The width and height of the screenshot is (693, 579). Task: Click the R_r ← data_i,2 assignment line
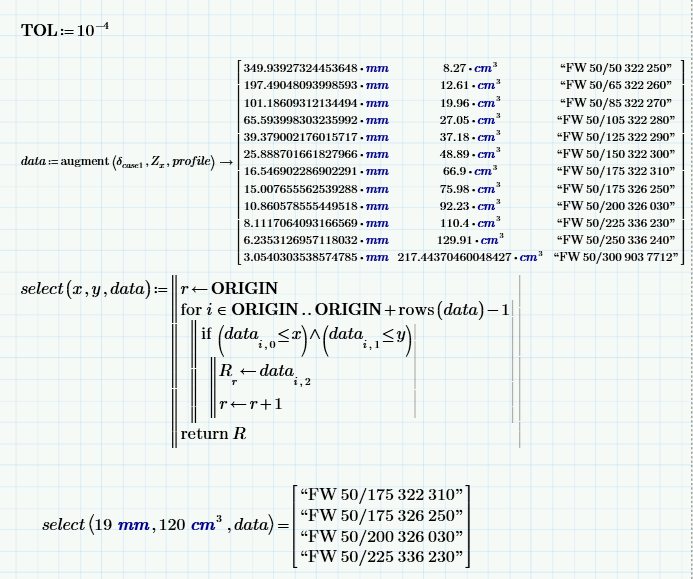(264, 373)
